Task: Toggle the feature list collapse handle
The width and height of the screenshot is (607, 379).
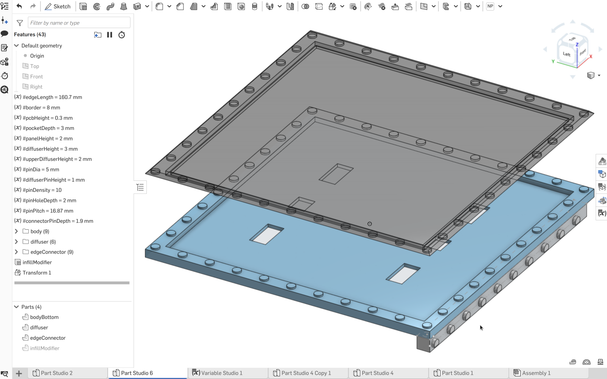Action: [140, 188]
